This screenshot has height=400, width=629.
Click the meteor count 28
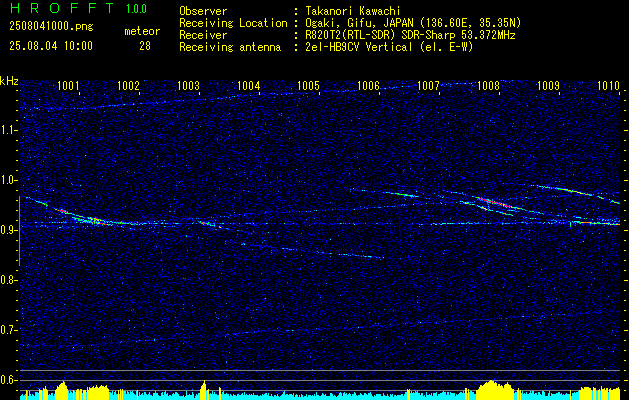(145, 46)
